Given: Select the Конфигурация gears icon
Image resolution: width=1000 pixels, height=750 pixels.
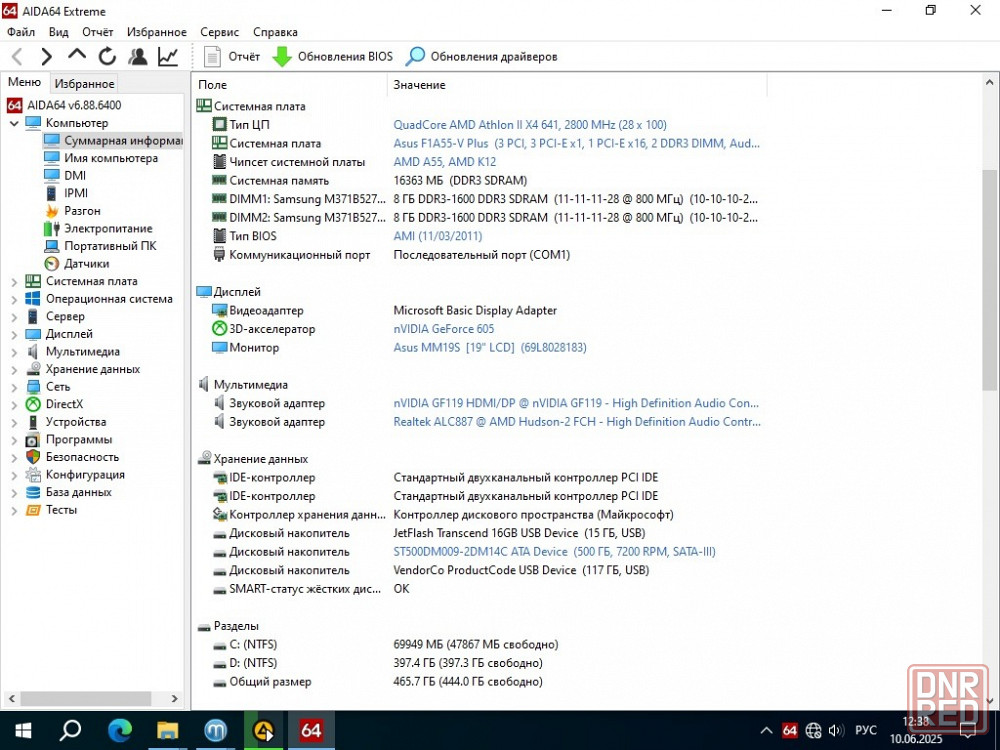Looking at the screenshot, I should [33, 475].
